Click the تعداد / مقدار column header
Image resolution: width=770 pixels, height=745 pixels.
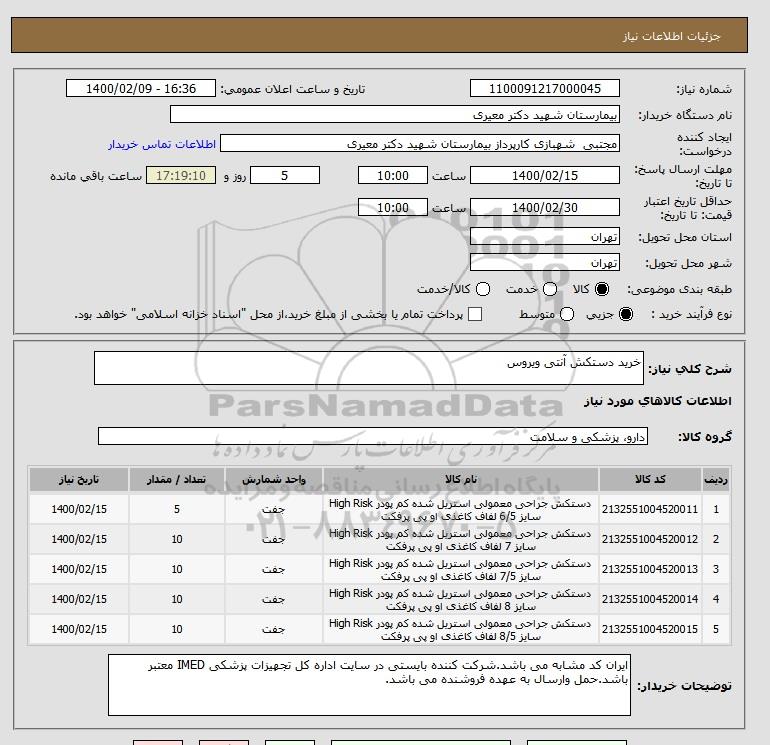tap(177, 479)
